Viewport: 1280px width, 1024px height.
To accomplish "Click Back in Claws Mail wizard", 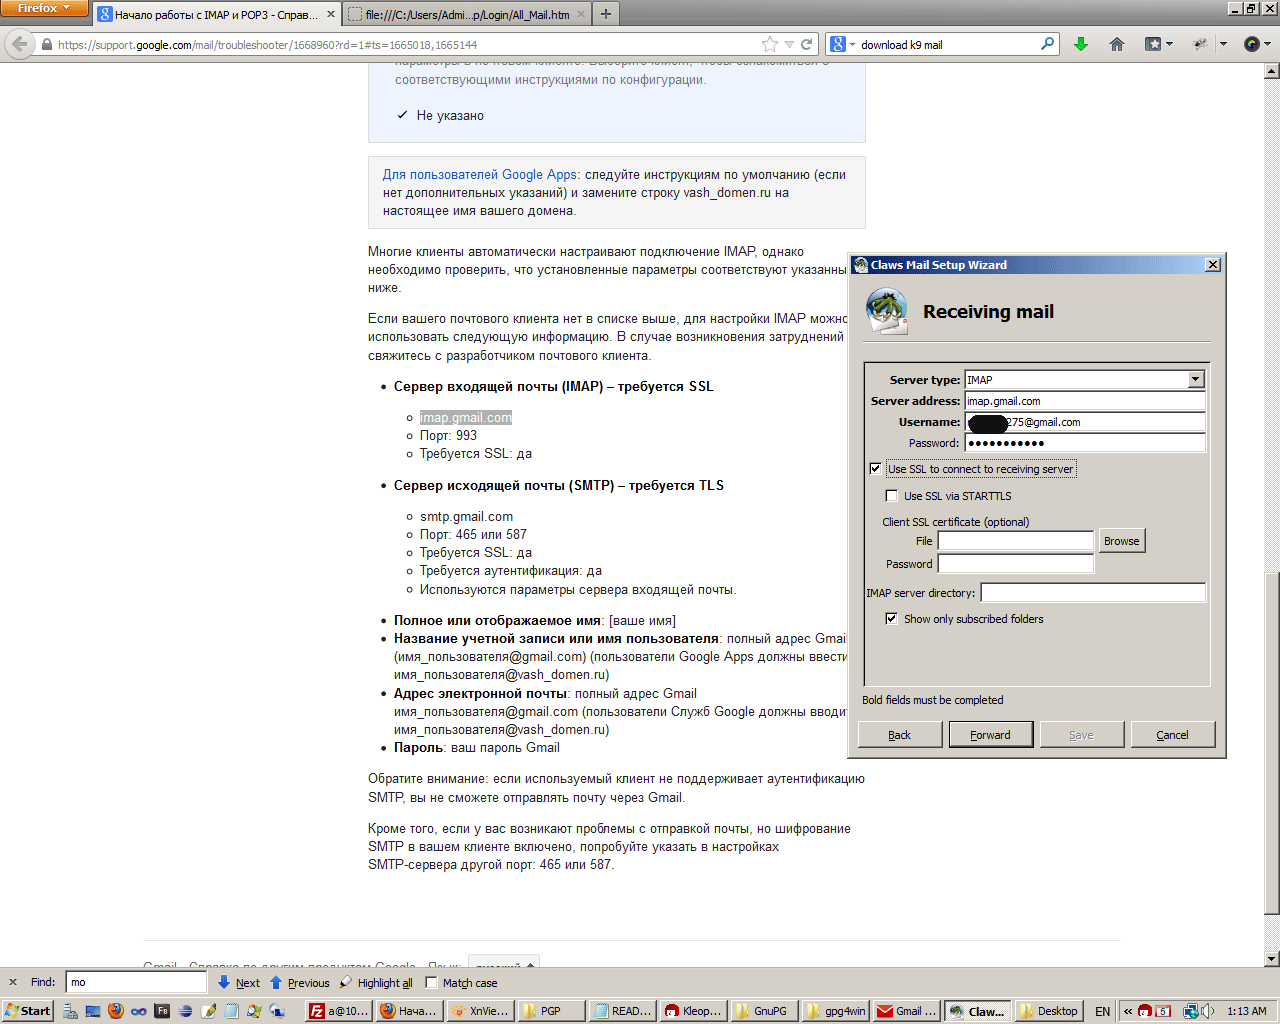I will point(900,734).
